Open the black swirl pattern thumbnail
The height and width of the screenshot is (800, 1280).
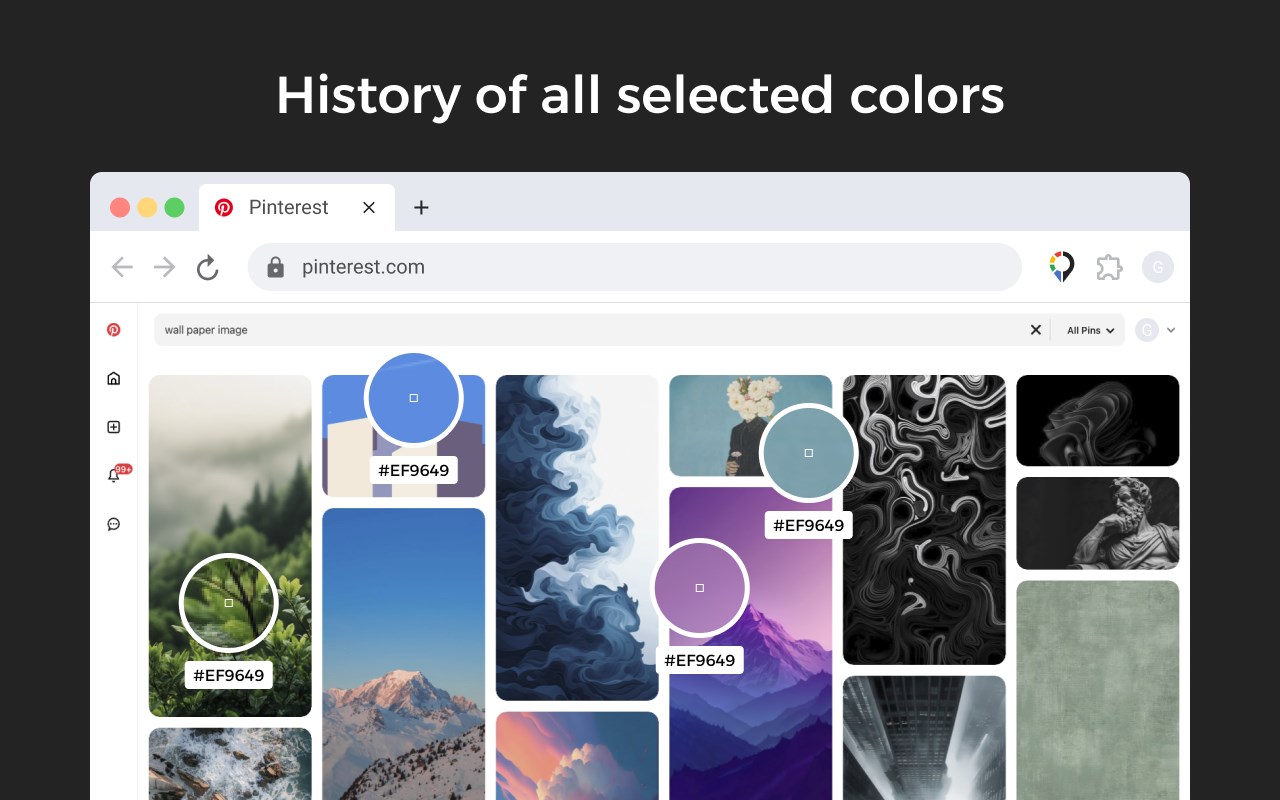923,519
